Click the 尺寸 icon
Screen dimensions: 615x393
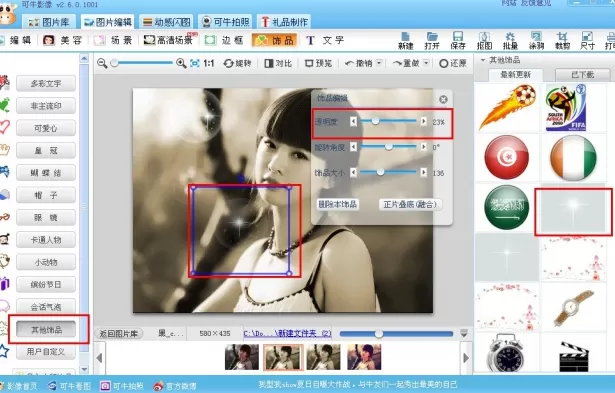[x=587, y=41]
